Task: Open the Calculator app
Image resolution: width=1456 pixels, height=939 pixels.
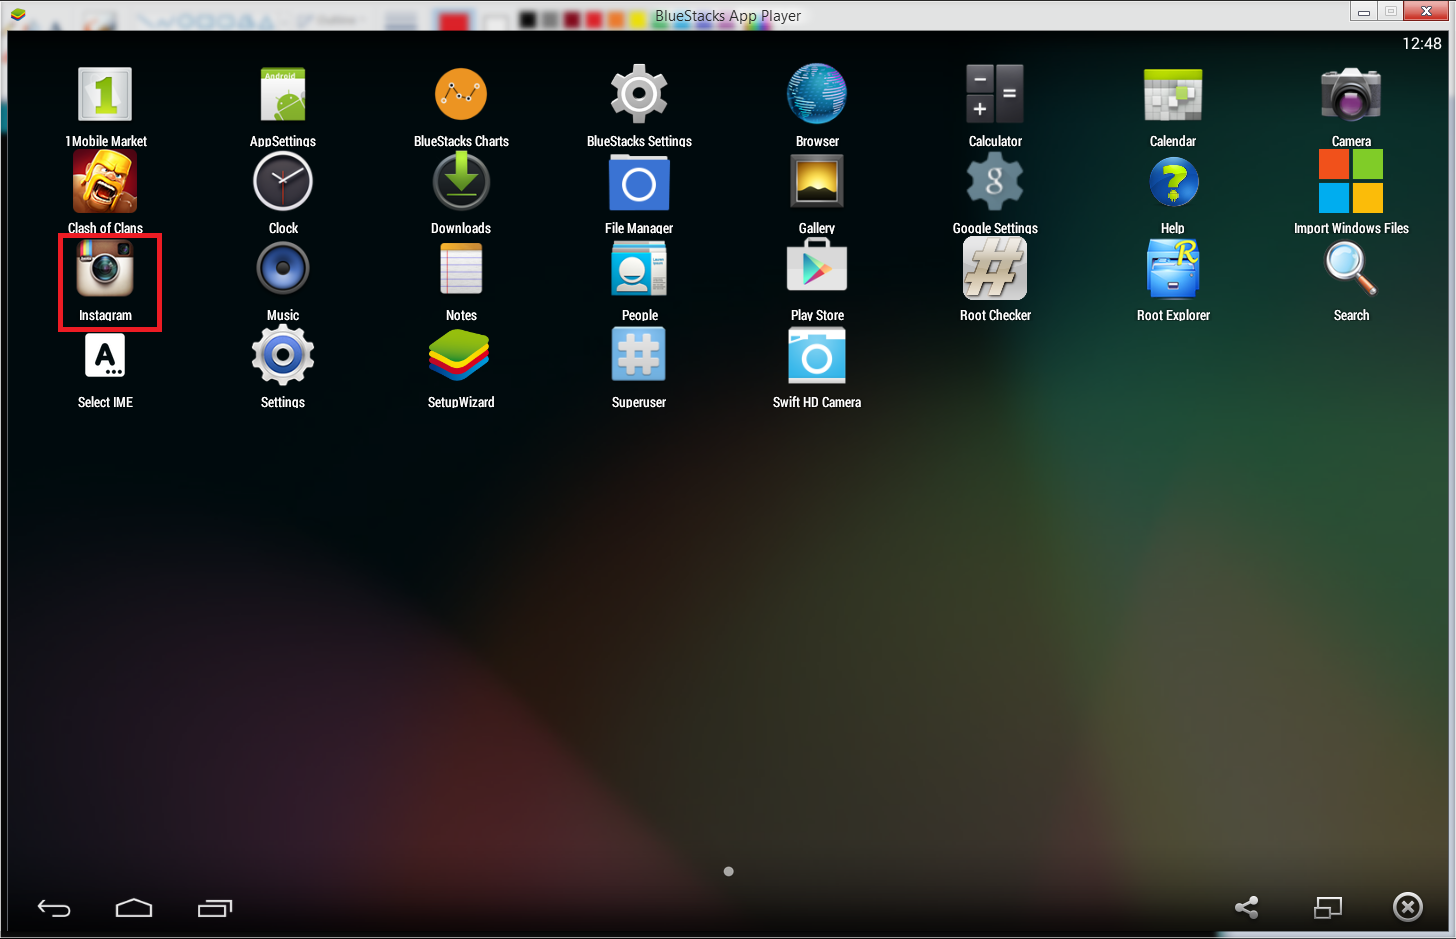Action: pos(995,95)
